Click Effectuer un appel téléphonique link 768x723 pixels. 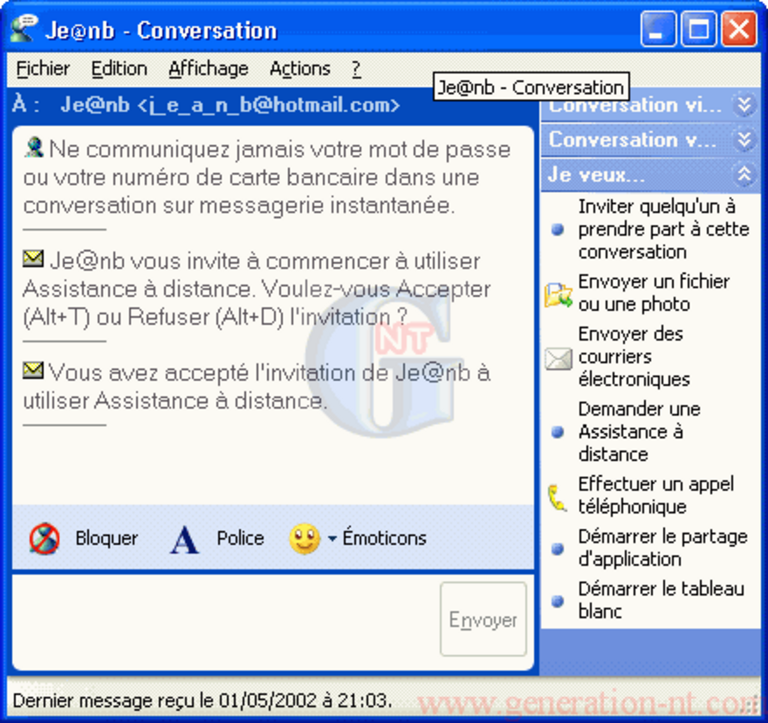[x=656, y=495]
